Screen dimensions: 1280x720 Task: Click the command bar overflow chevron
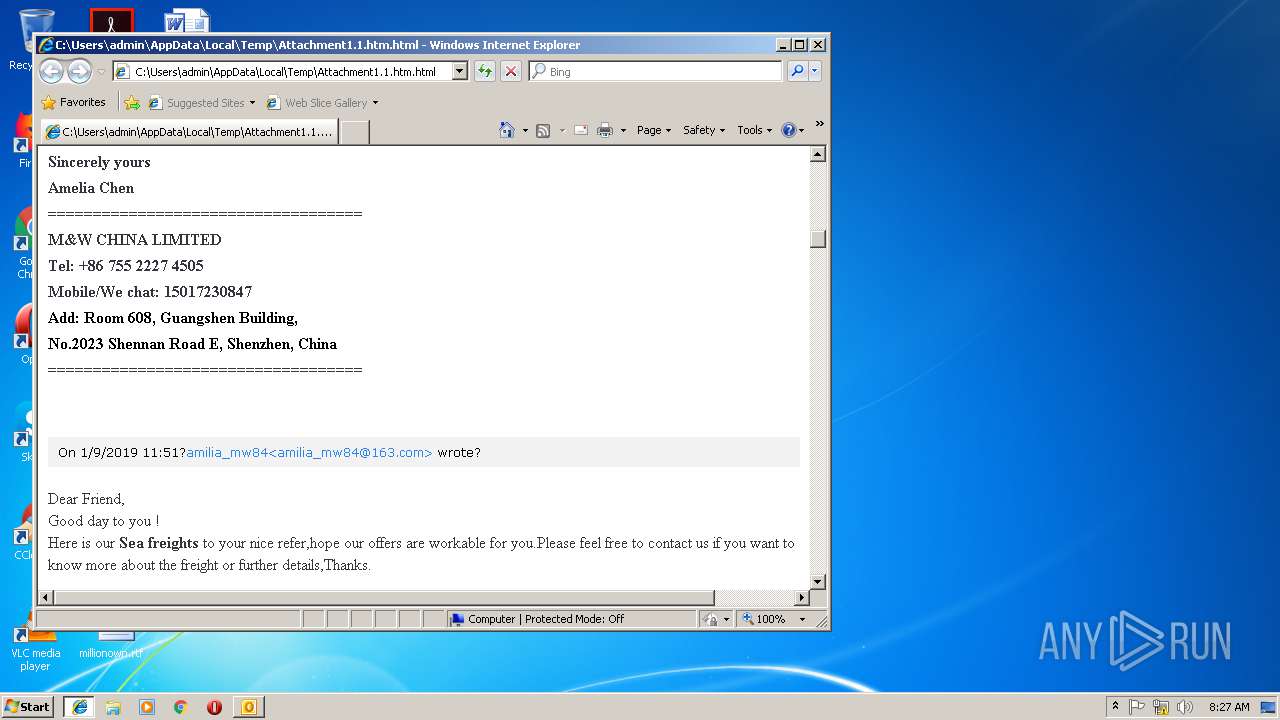tap(819, 124)
